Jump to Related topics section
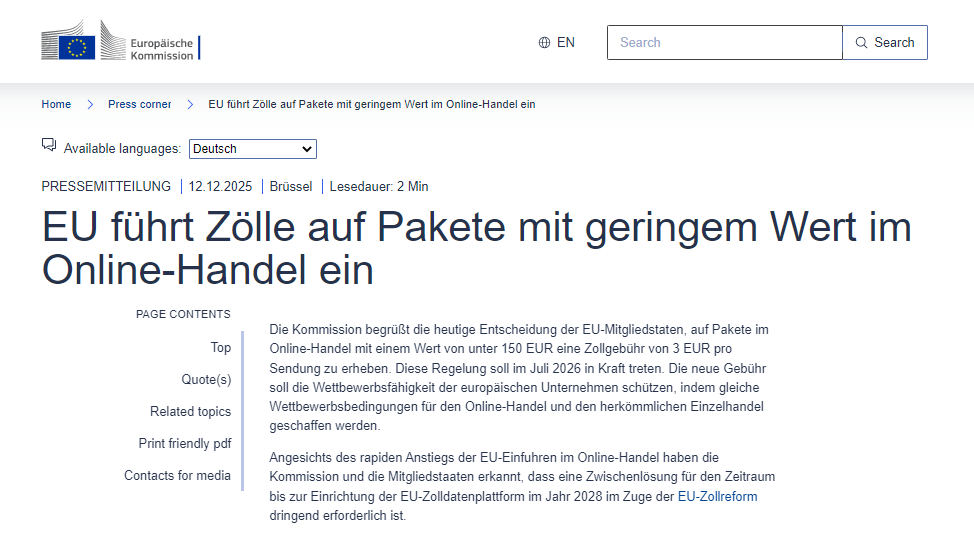Screen dimensions: 974x534 (x=190, y=412)
